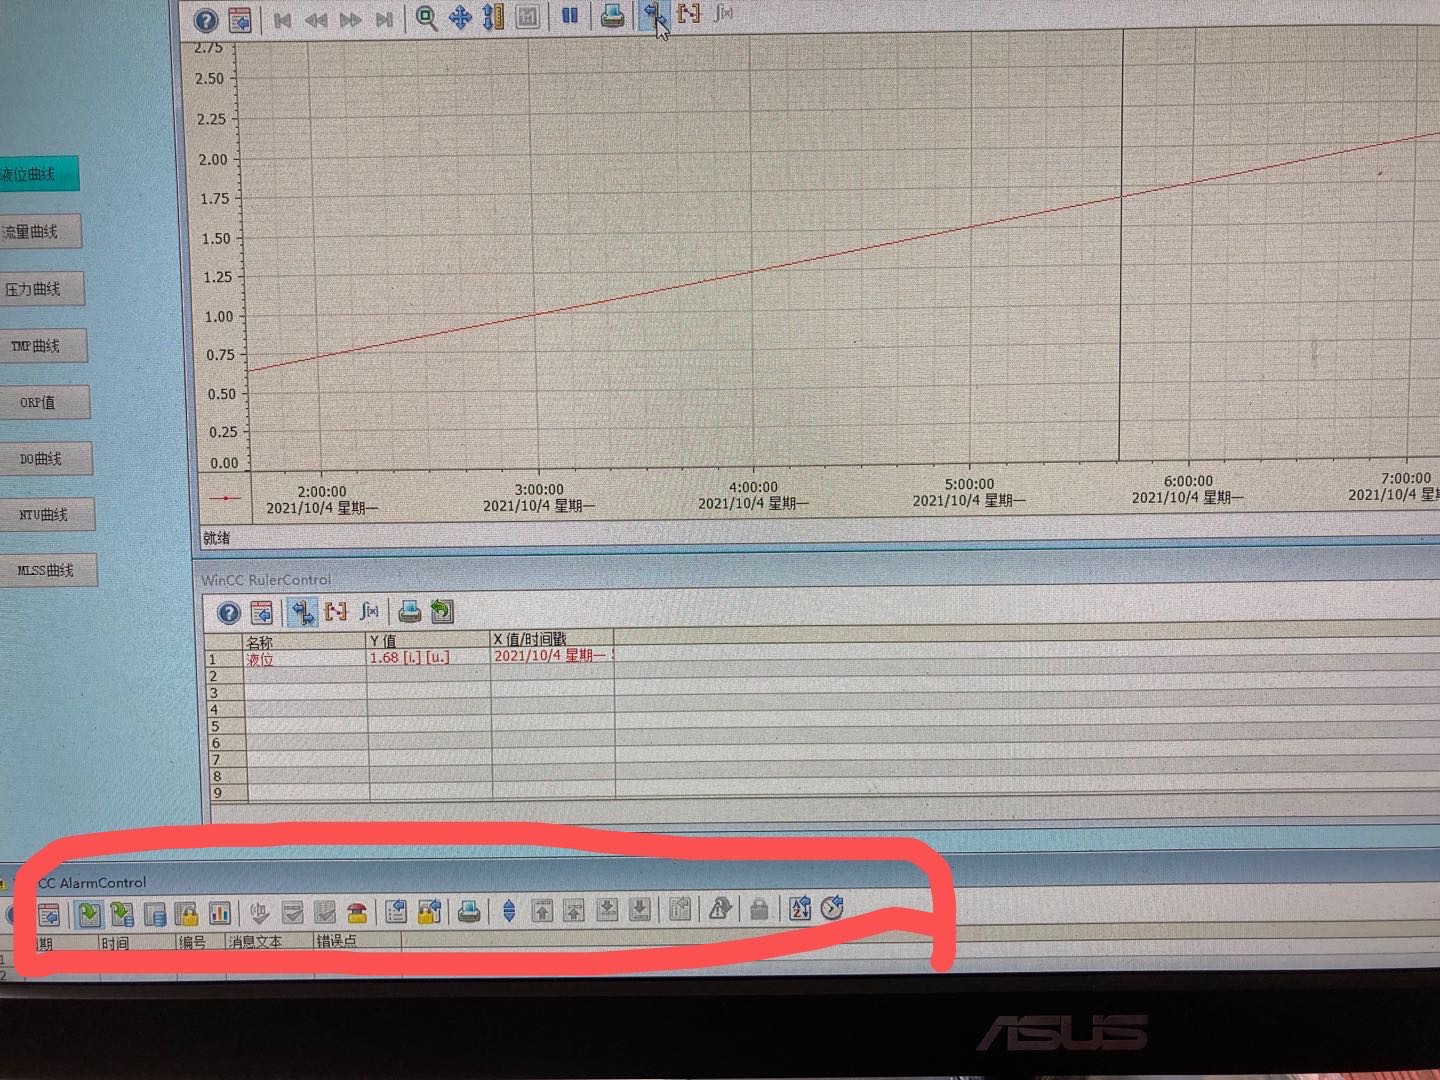Switch to 流量曲线 view

click(40, 232)
